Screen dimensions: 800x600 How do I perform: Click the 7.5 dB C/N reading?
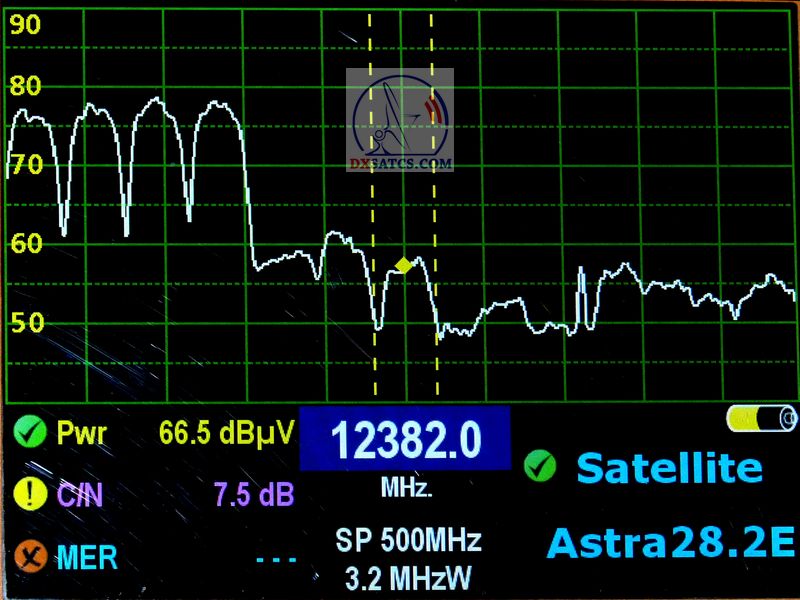[x=253, y=494]
